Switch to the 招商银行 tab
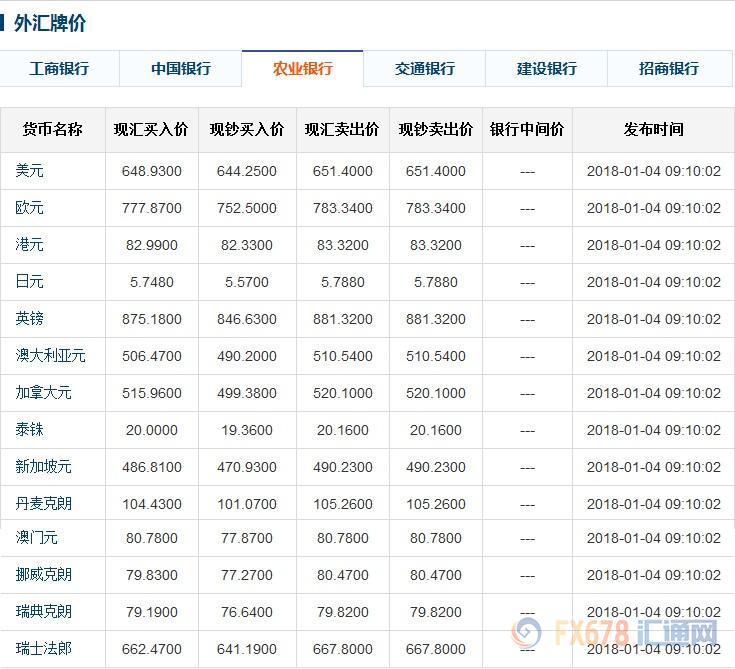The width and height of the screenshot is (735, 669). click(669, 68)
